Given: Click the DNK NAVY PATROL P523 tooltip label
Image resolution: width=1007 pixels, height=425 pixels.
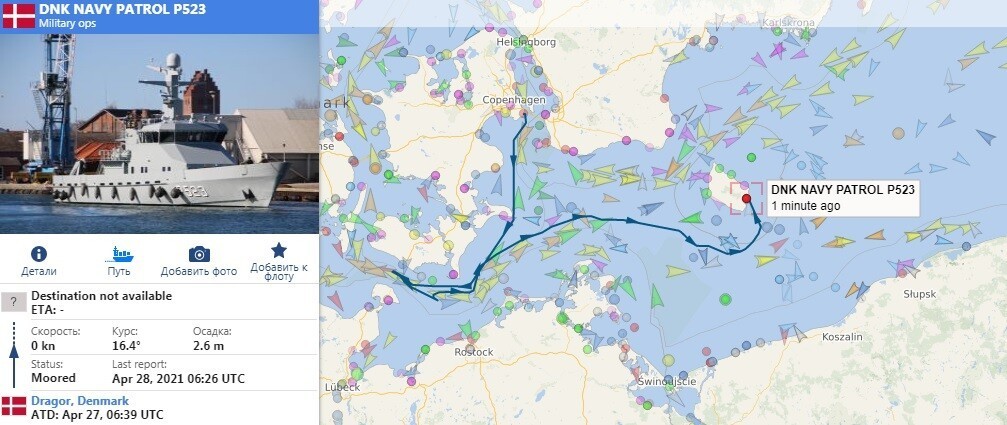Looking at the screenshot, I should coord(843,189).
